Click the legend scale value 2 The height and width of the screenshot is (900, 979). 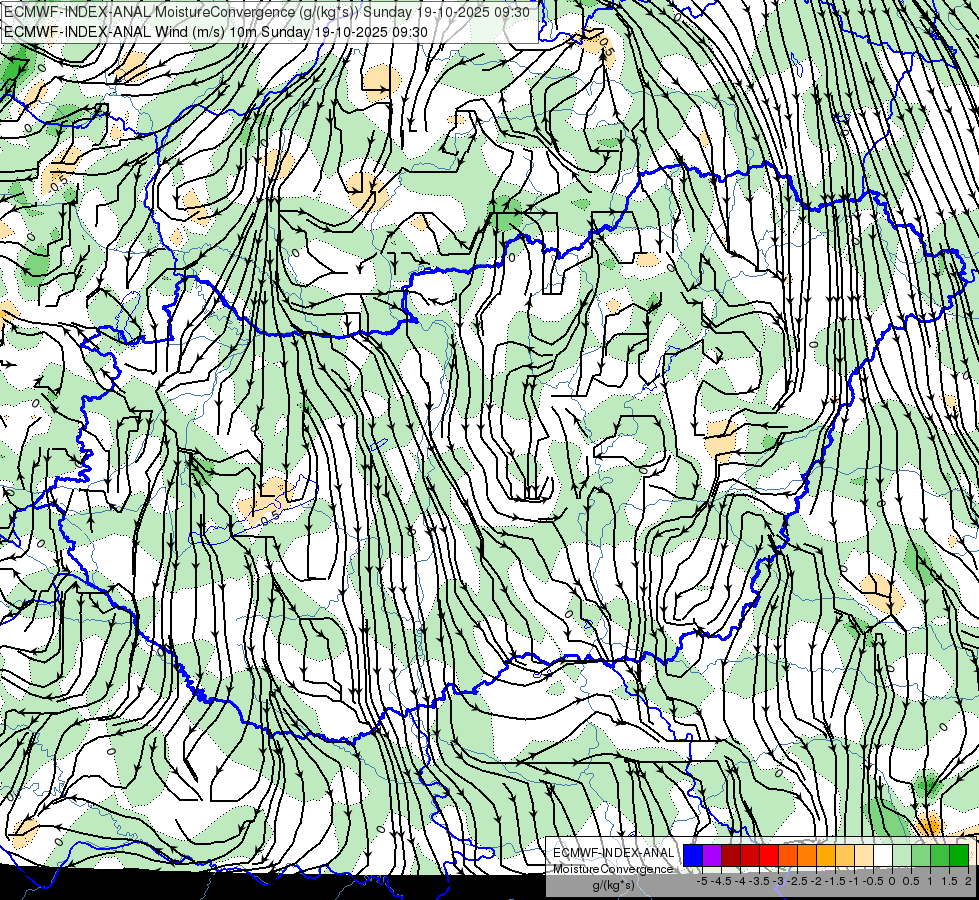tap(968, 881)
